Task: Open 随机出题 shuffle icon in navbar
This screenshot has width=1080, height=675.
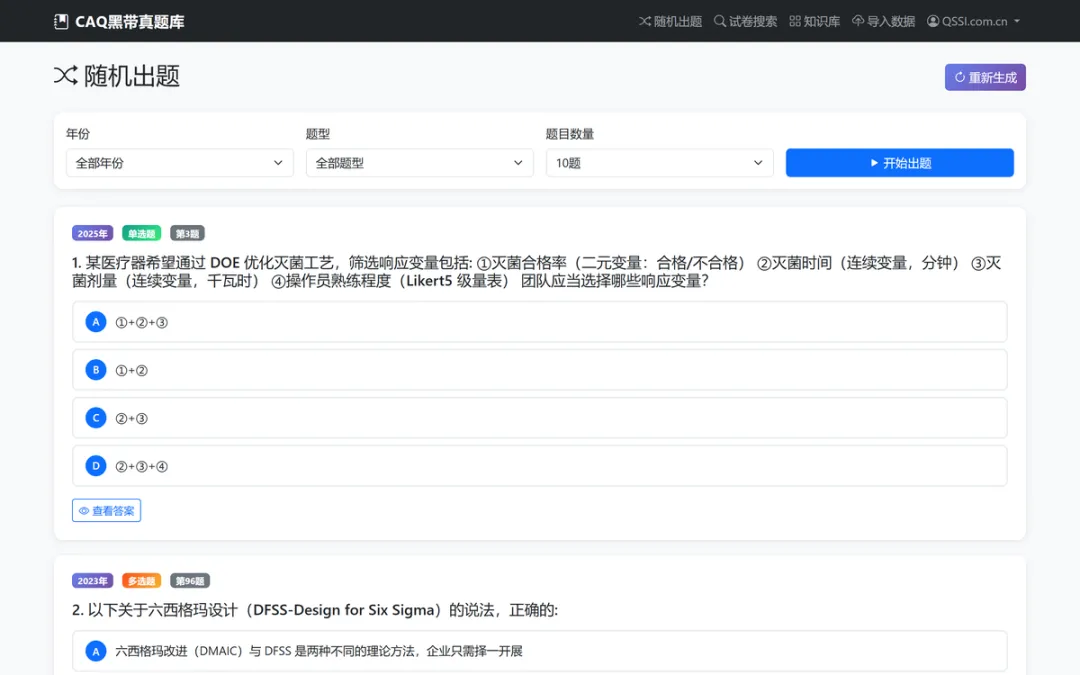Action: tap(645, 21)
